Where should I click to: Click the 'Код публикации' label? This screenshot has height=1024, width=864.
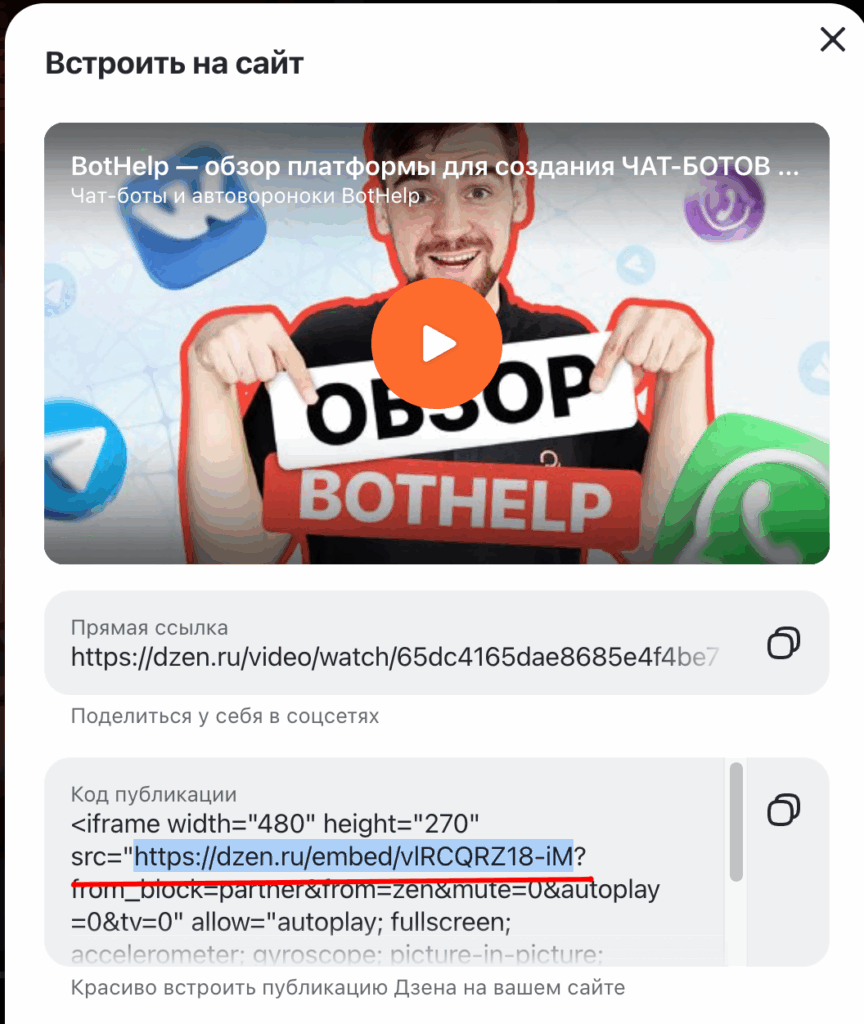(153, 794)
